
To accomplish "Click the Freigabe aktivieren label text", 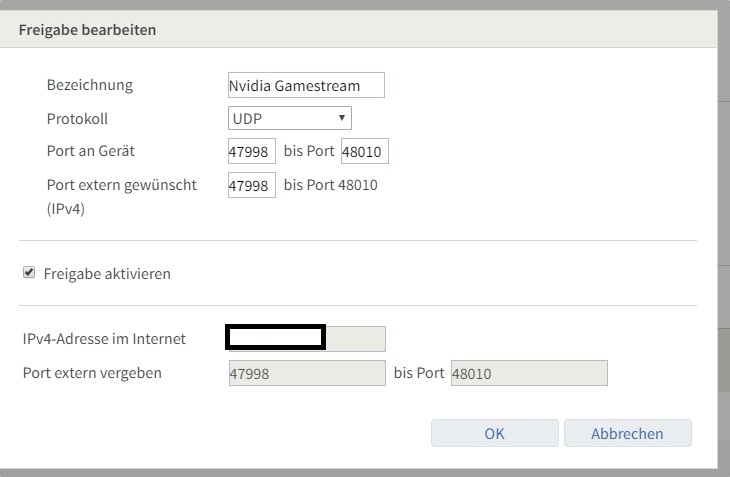I will click(x=107, y=273).
